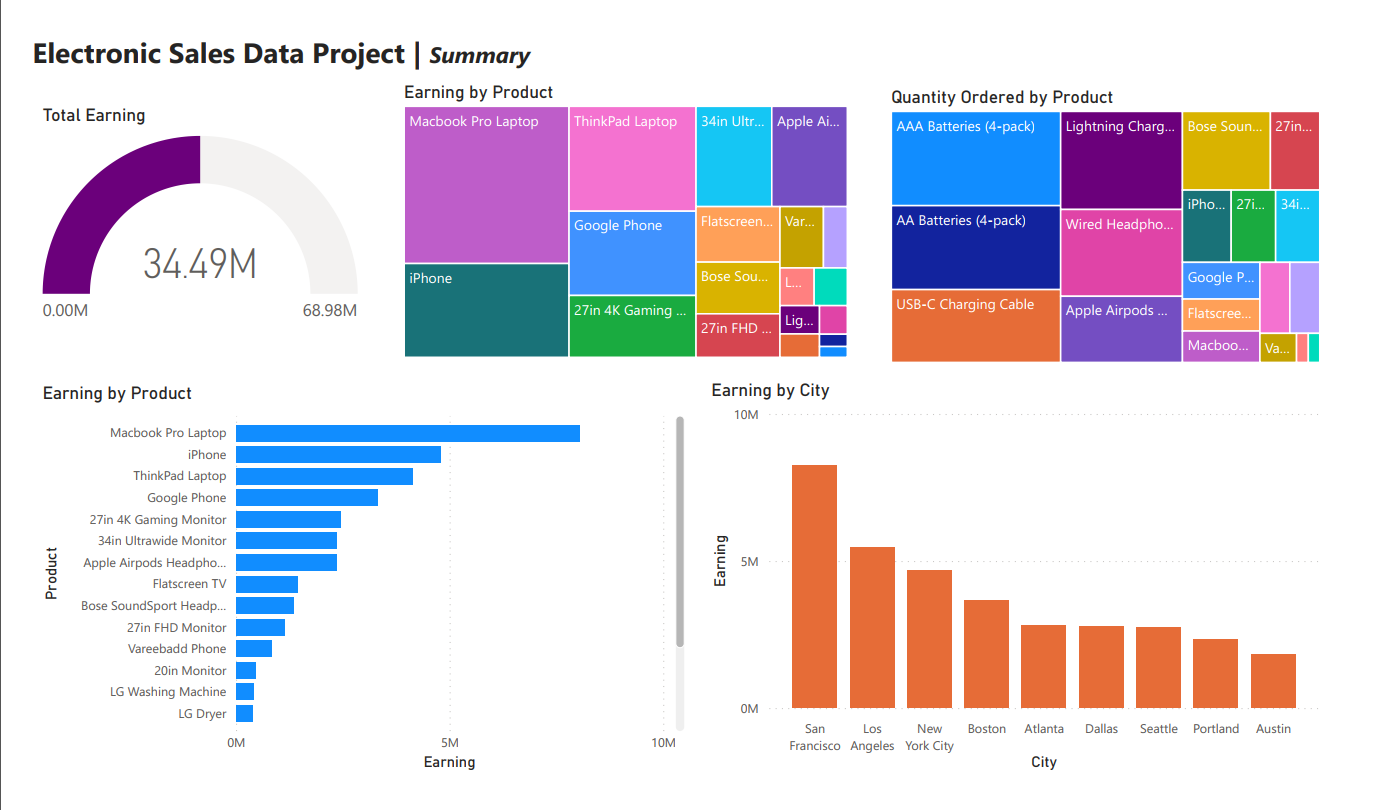1373x810 pixels.
Task: Click the Austin label on city axis
Action: (x=1273, y=729)
